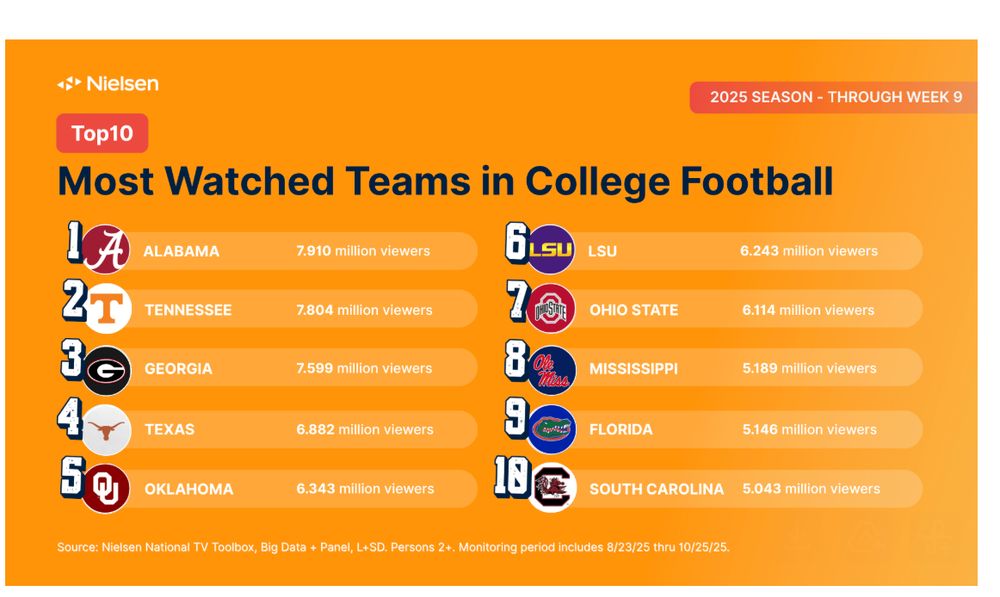The width and height of the screenshot is (1000, 597).
Task: Click the rank number 10 numeral
Action: tap(511, 481)
